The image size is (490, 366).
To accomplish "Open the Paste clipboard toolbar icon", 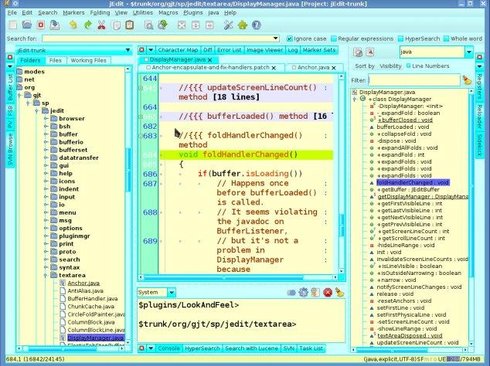I will pyautogui.click(x=130, y=25).
